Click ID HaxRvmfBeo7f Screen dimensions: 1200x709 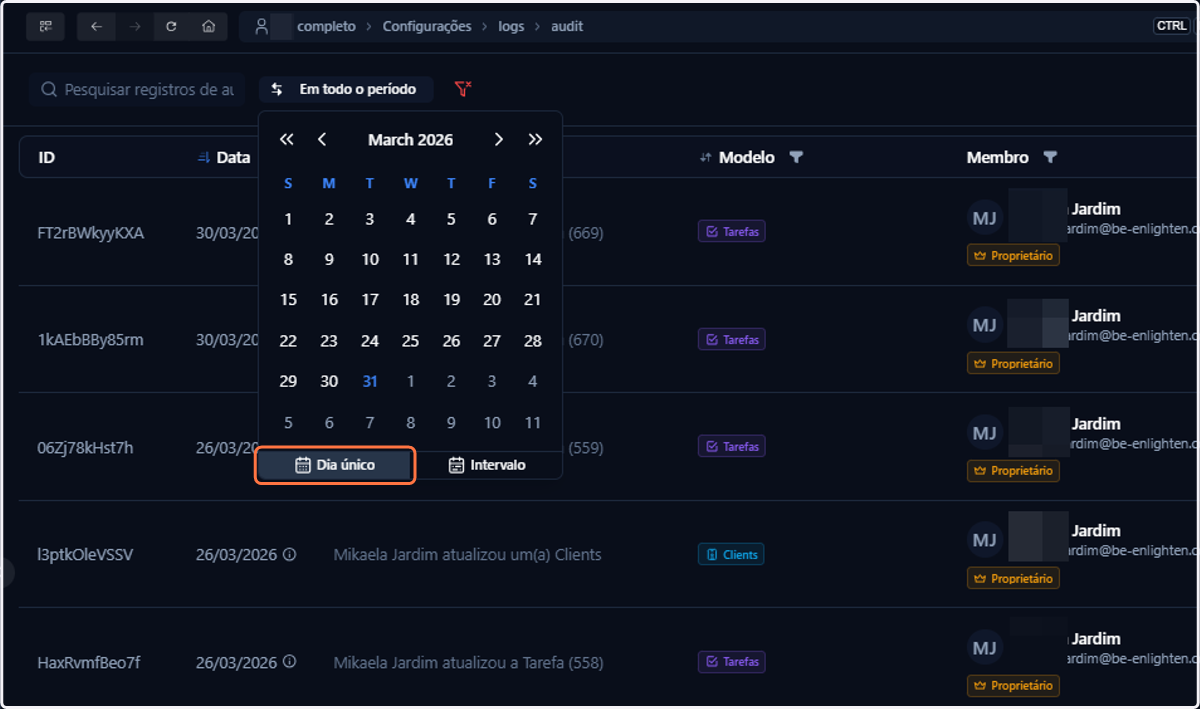click(x=89, y=662)
